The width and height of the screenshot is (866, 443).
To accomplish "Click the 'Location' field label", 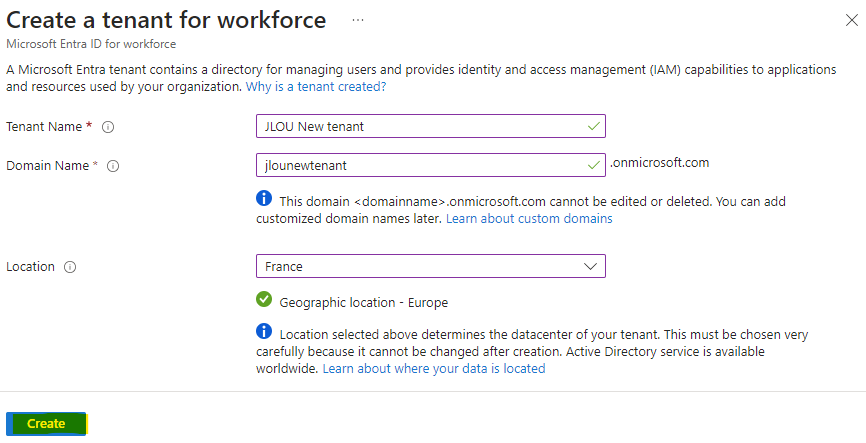I will 30,267.
